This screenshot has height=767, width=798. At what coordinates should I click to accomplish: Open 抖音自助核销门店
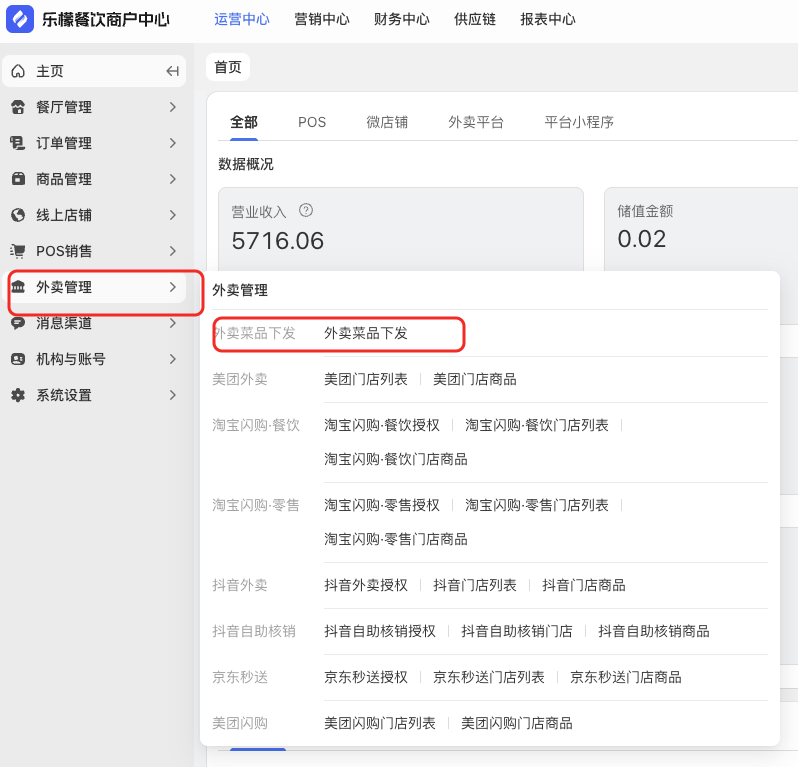tap(517, 631)
